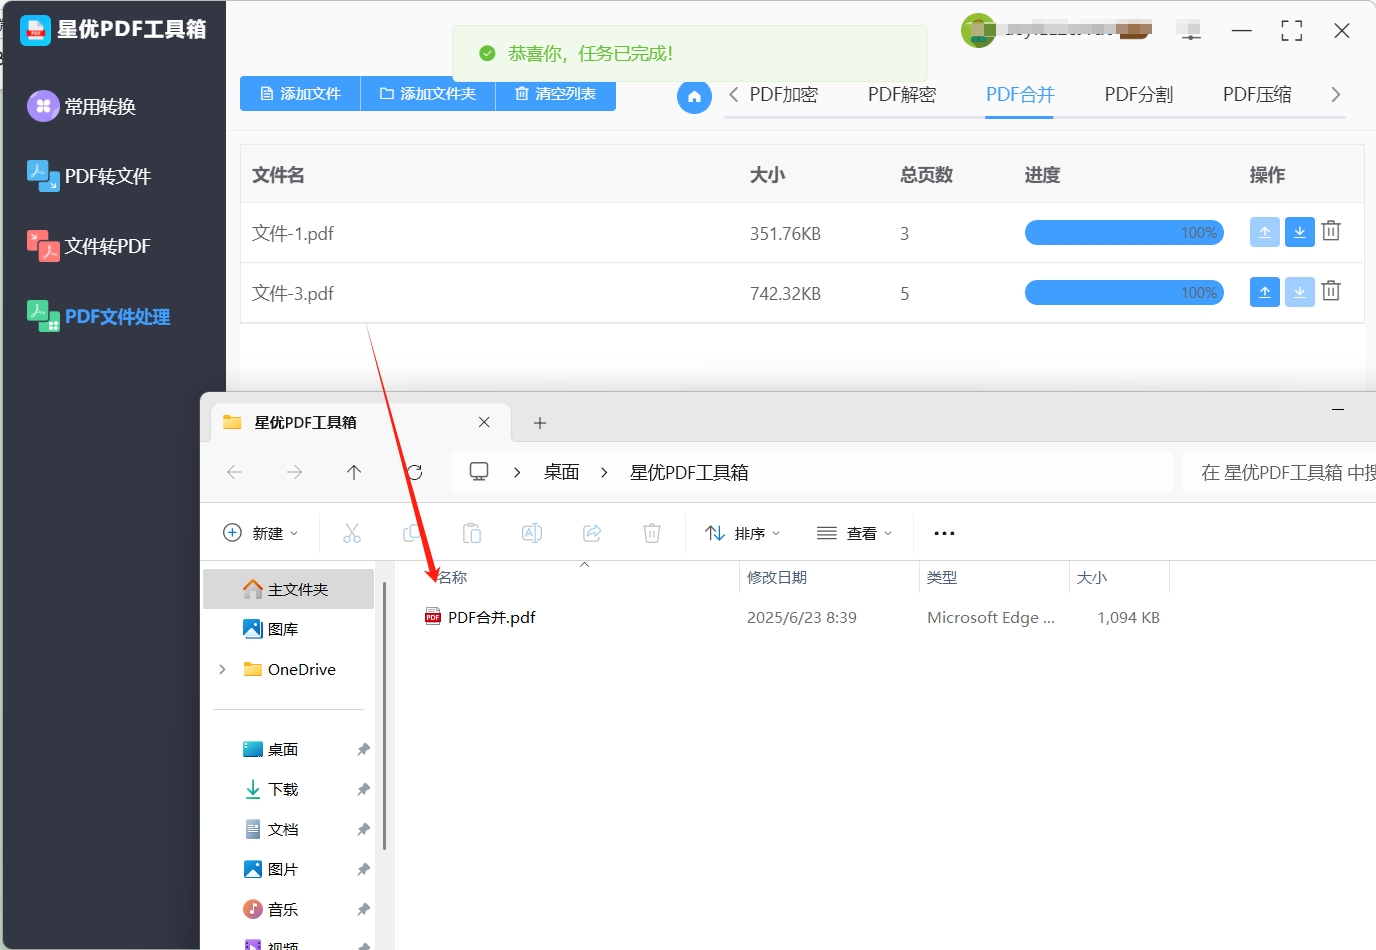Click the Cut scissors icon
The height and width of the screenshot is (950, 1376).
pyautogui.click(x=352, y=533)
